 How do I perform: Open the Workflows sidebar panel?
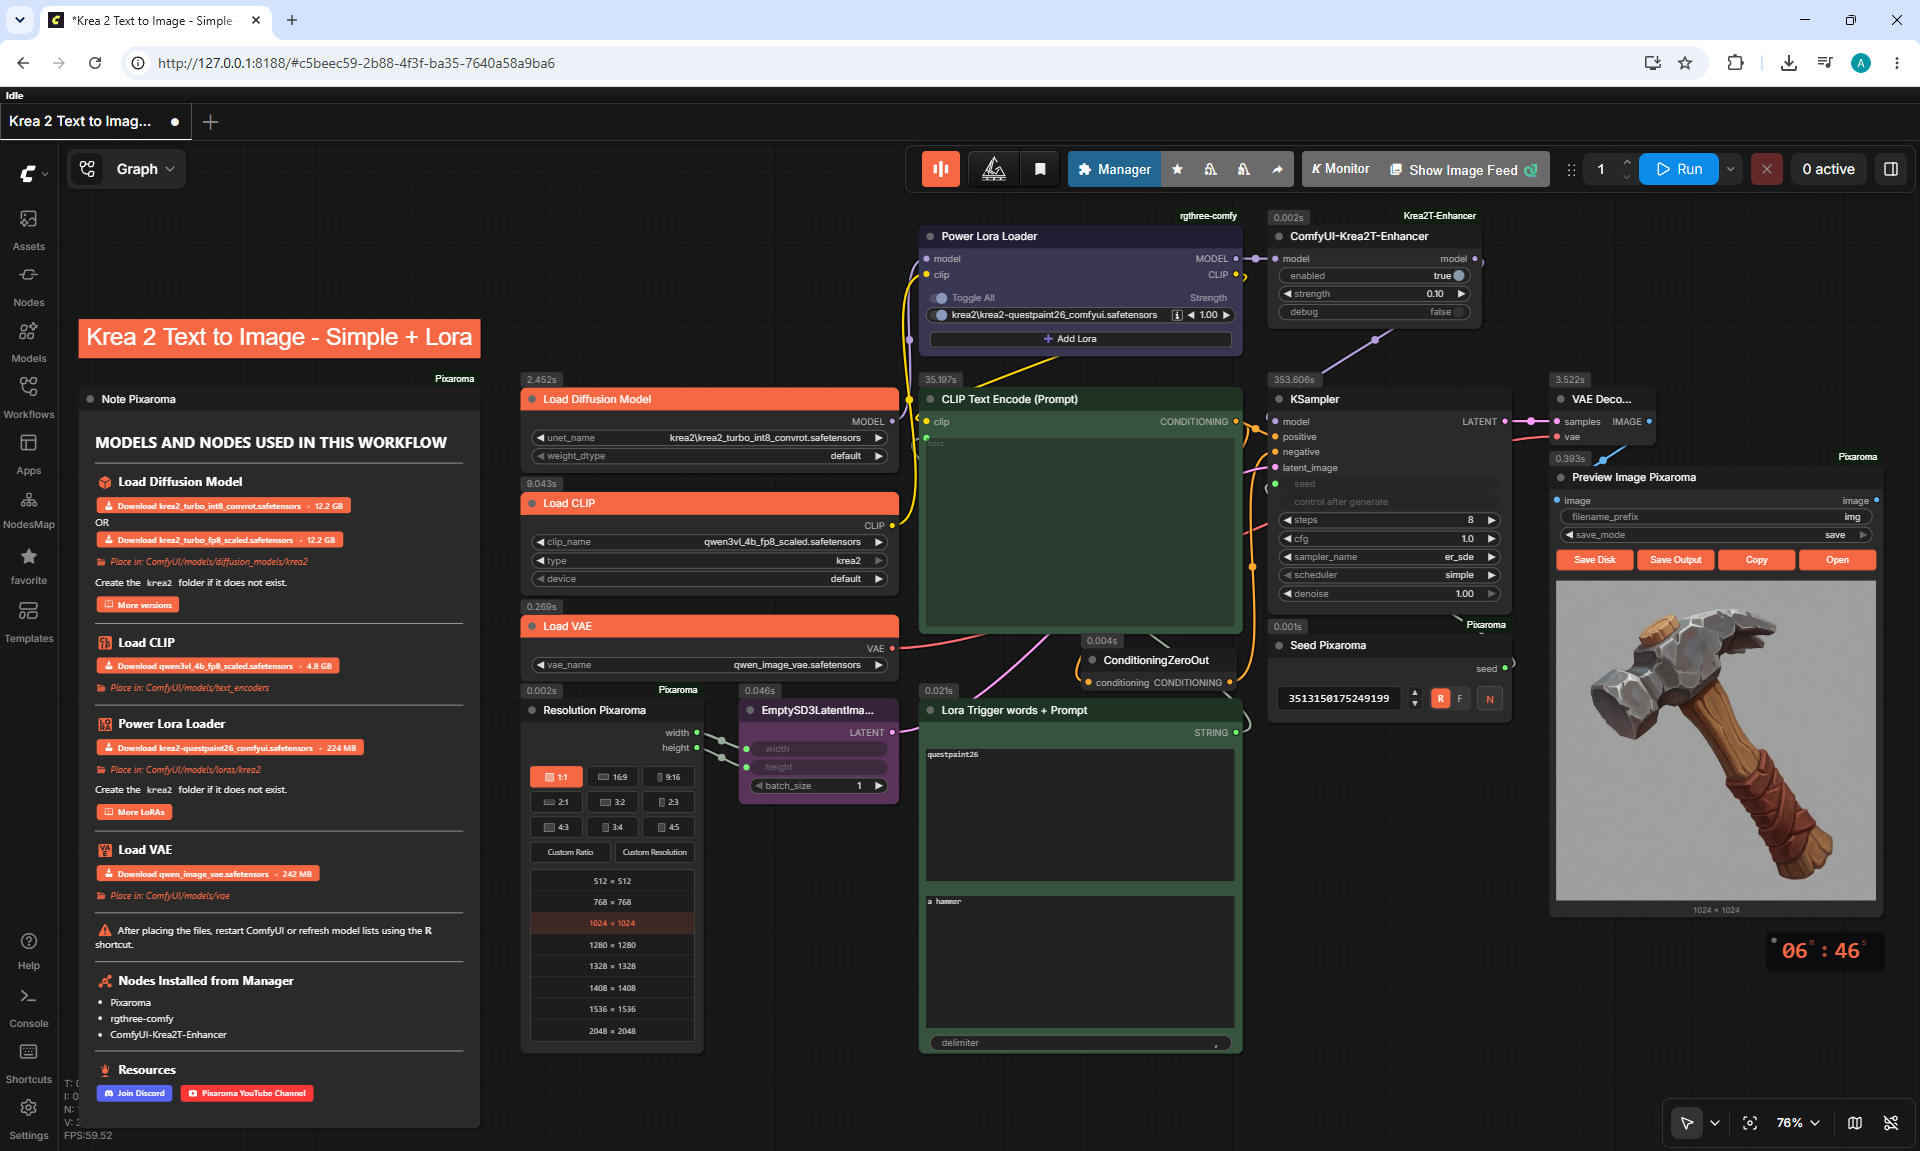pyautogui.click(x=28, y=398)
